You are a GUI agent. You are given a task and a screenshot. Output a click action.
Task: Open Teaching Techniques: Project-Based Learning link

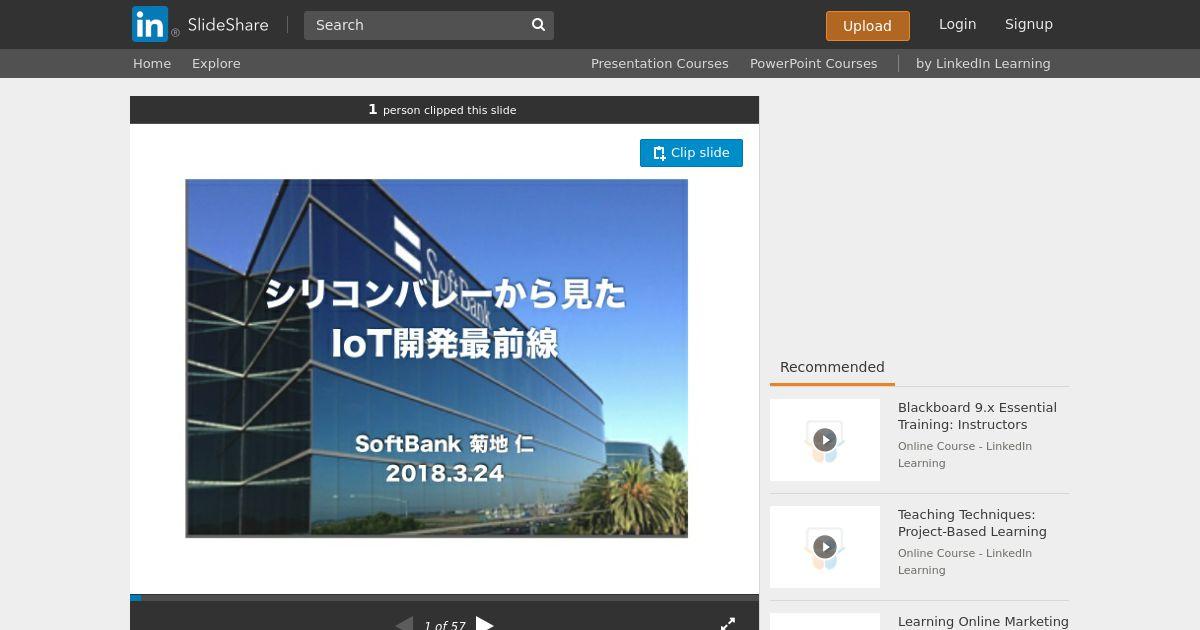point(972,523)
